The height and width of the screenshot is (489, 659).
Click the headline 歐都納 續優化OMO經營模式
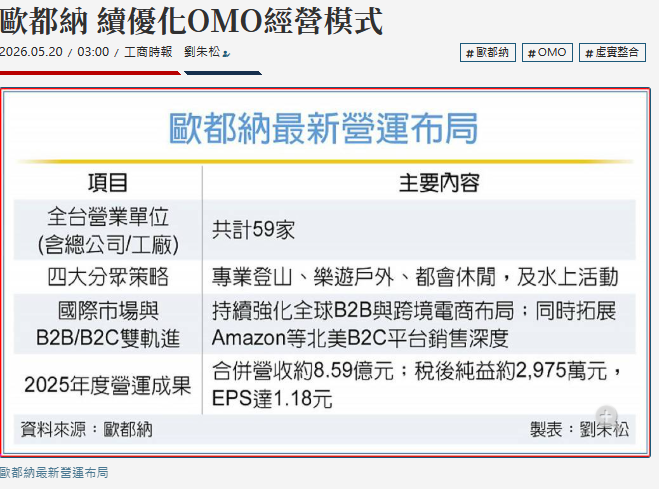[x=191, y=21]
